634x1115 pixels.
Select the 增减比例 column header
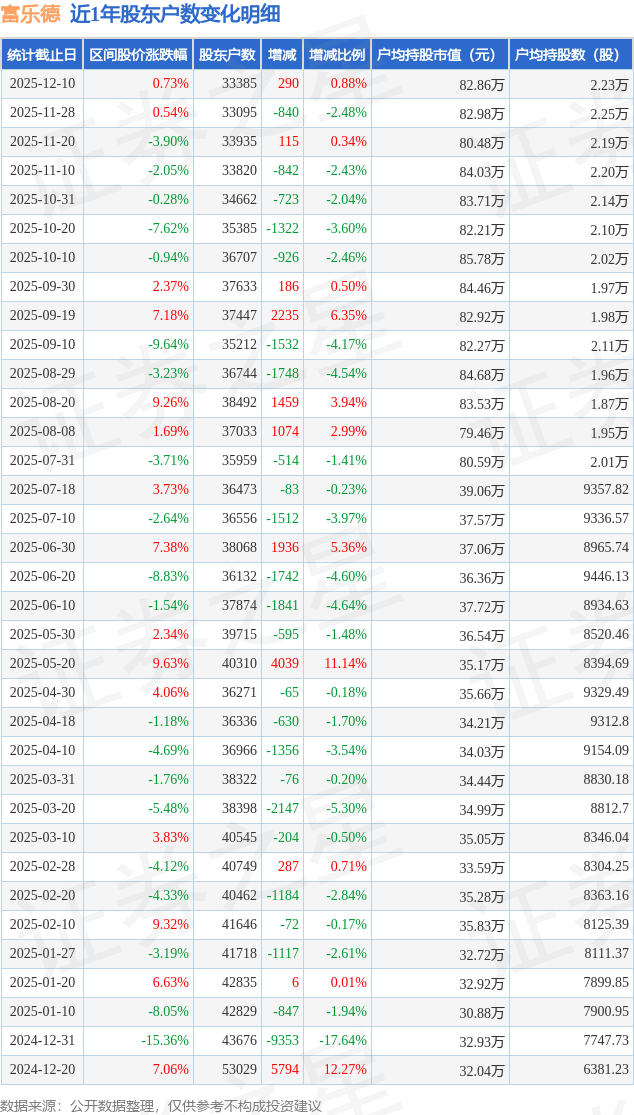[337, 55]
